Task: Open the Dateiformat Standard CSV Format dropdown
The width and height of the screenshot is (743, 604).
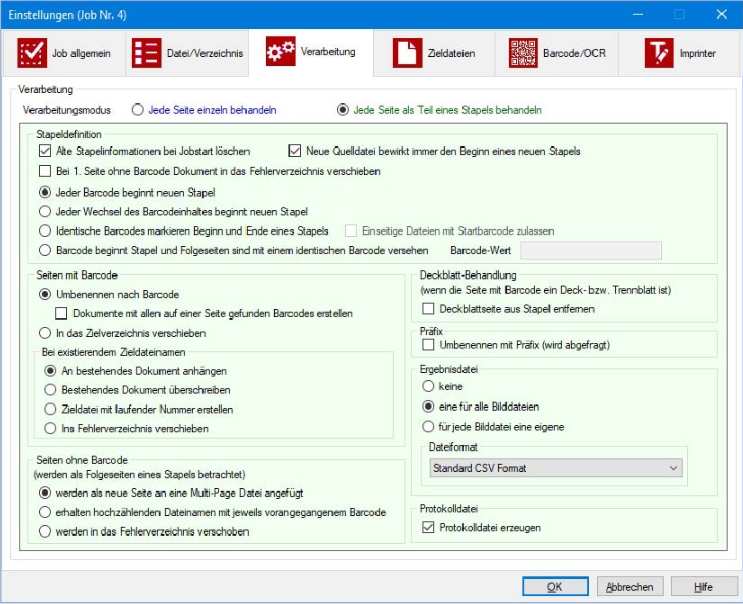Action: [x=556, y=468]
